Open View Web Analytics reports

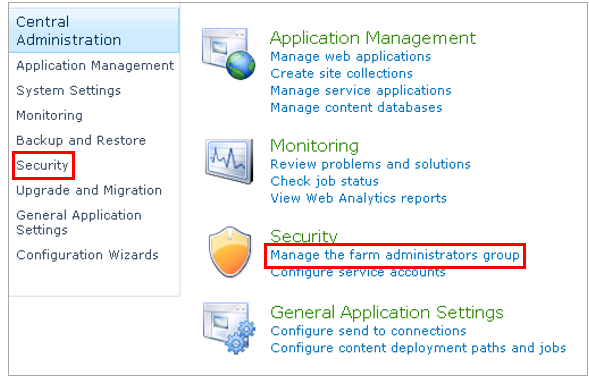pos(358,198)
